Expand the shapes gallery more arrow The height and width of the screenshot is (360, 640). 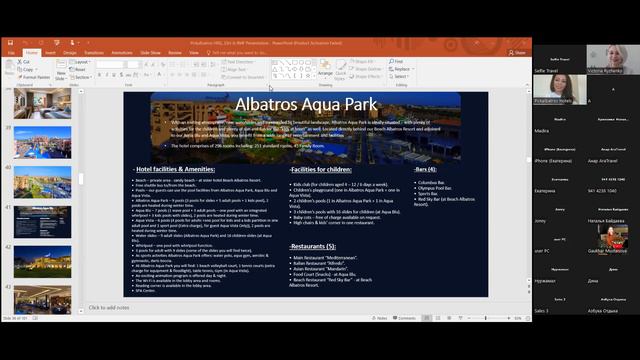point(313,76)
